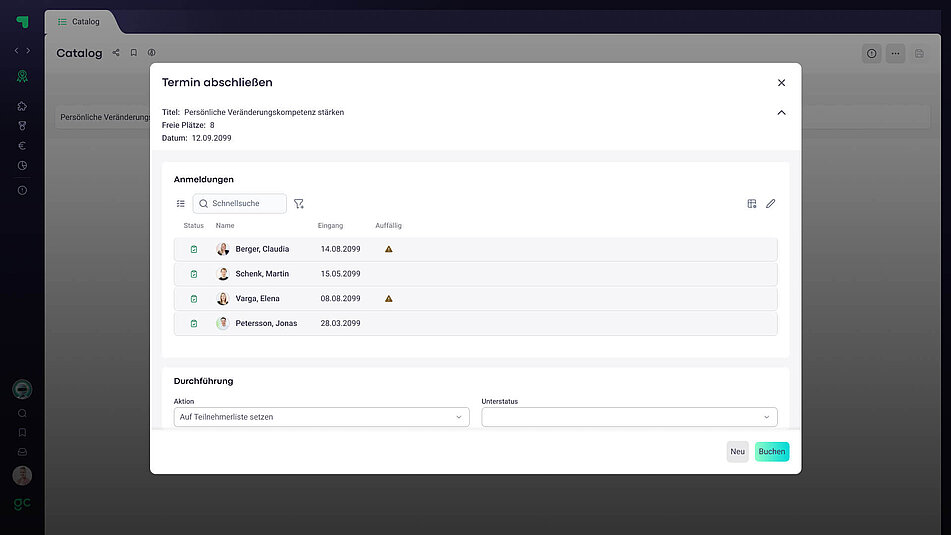Open the Aktion dropdown
Viewport: 951px width, 535px height.
click(321, 417)
